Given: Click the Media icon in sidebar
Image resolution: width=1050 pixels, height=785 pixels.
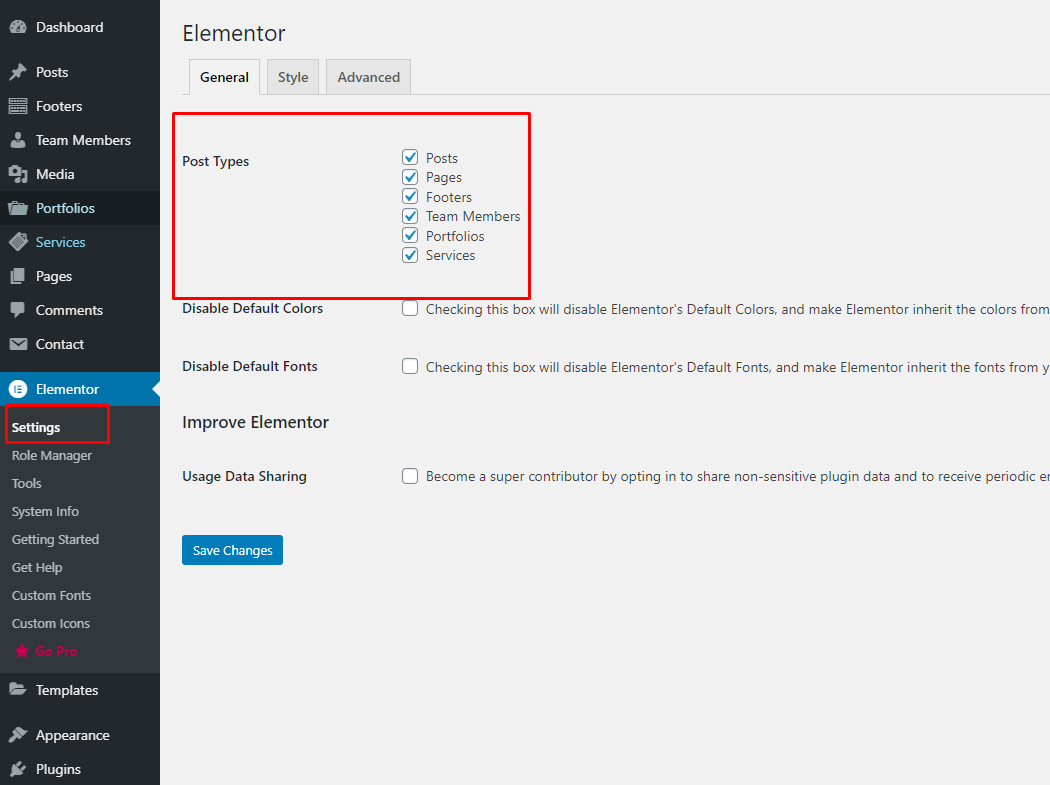Looking at the screenshot, I should 18,174.
